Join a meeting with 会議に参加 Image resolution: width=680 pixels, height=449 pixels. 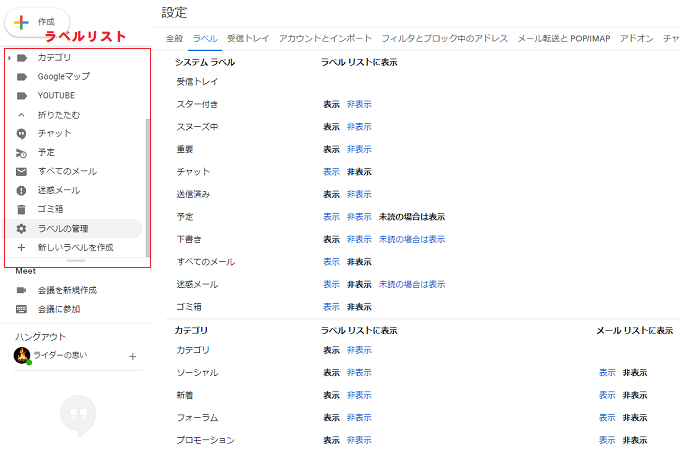(59, 309)
